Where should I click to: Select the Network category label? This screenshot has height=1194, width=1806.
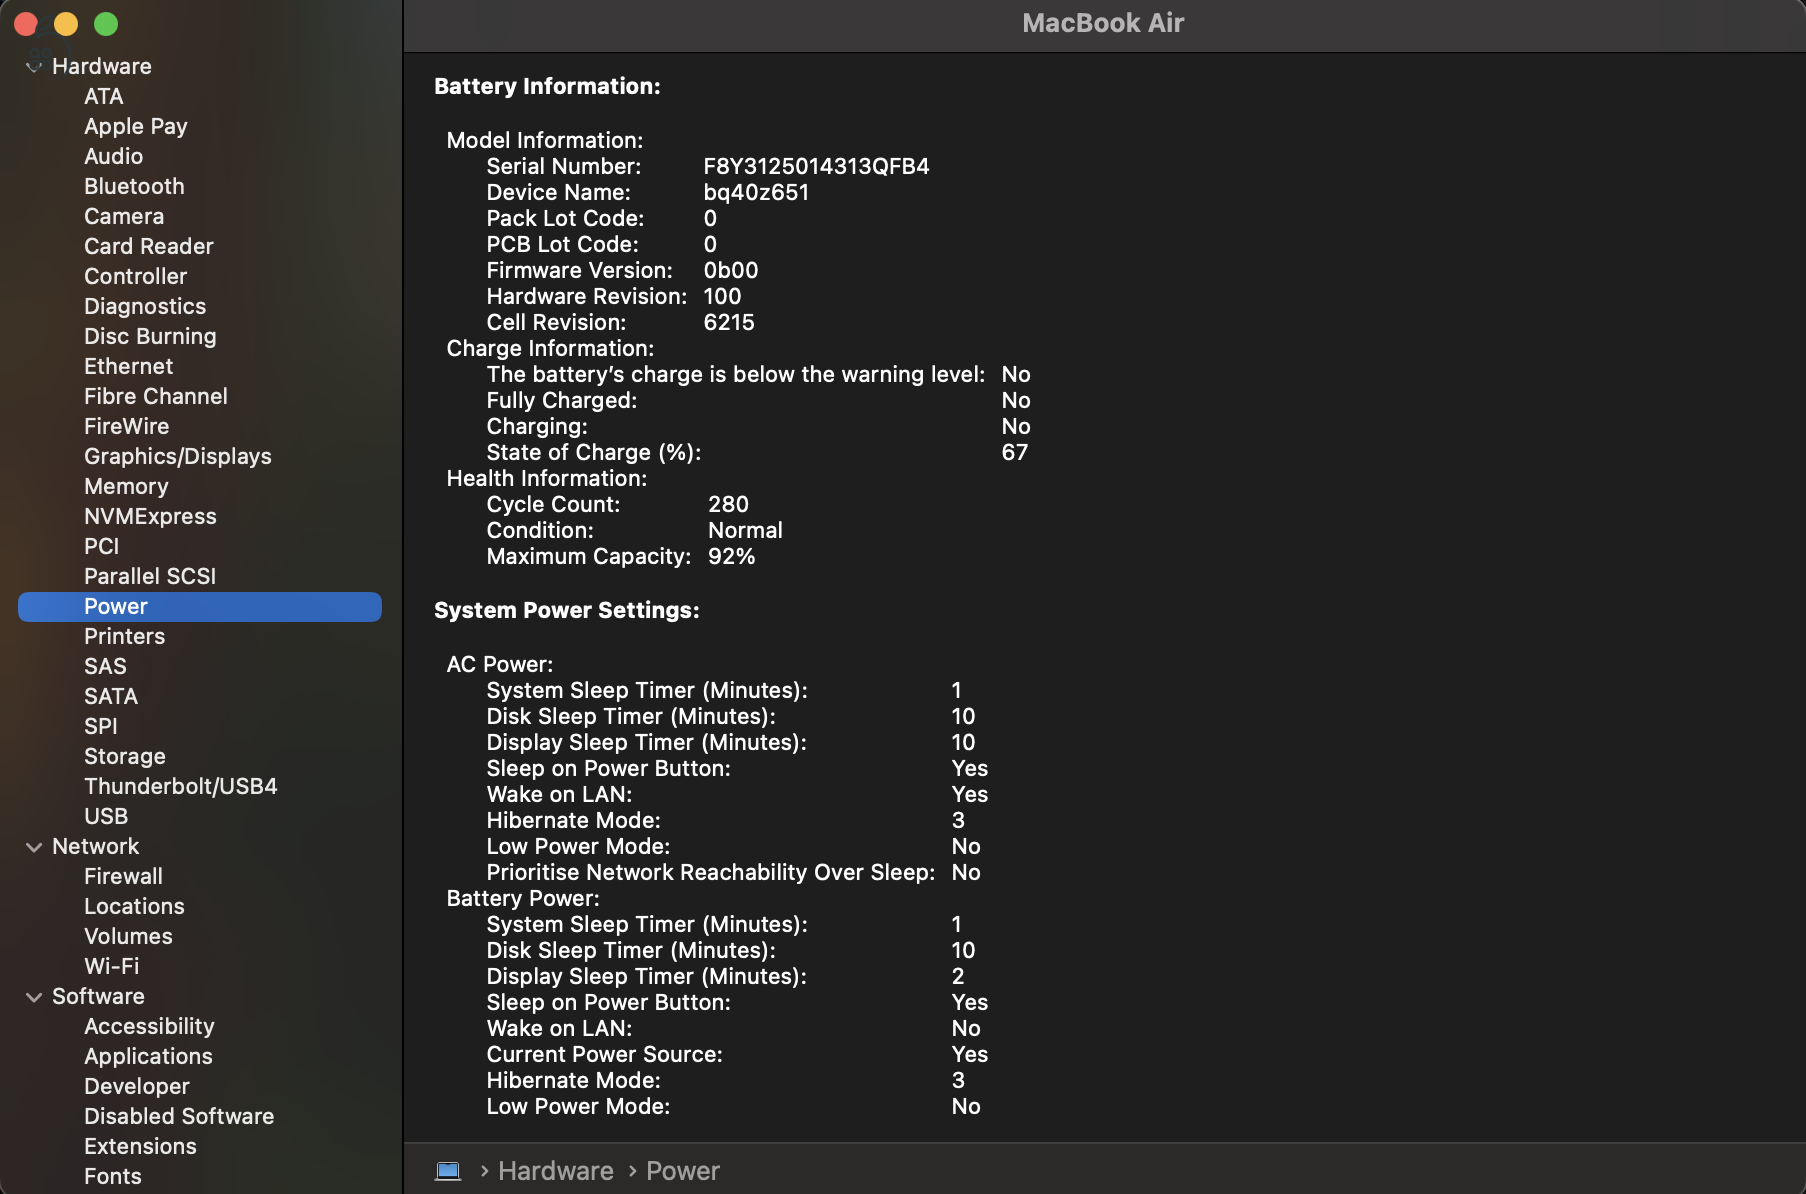(96, 847)
